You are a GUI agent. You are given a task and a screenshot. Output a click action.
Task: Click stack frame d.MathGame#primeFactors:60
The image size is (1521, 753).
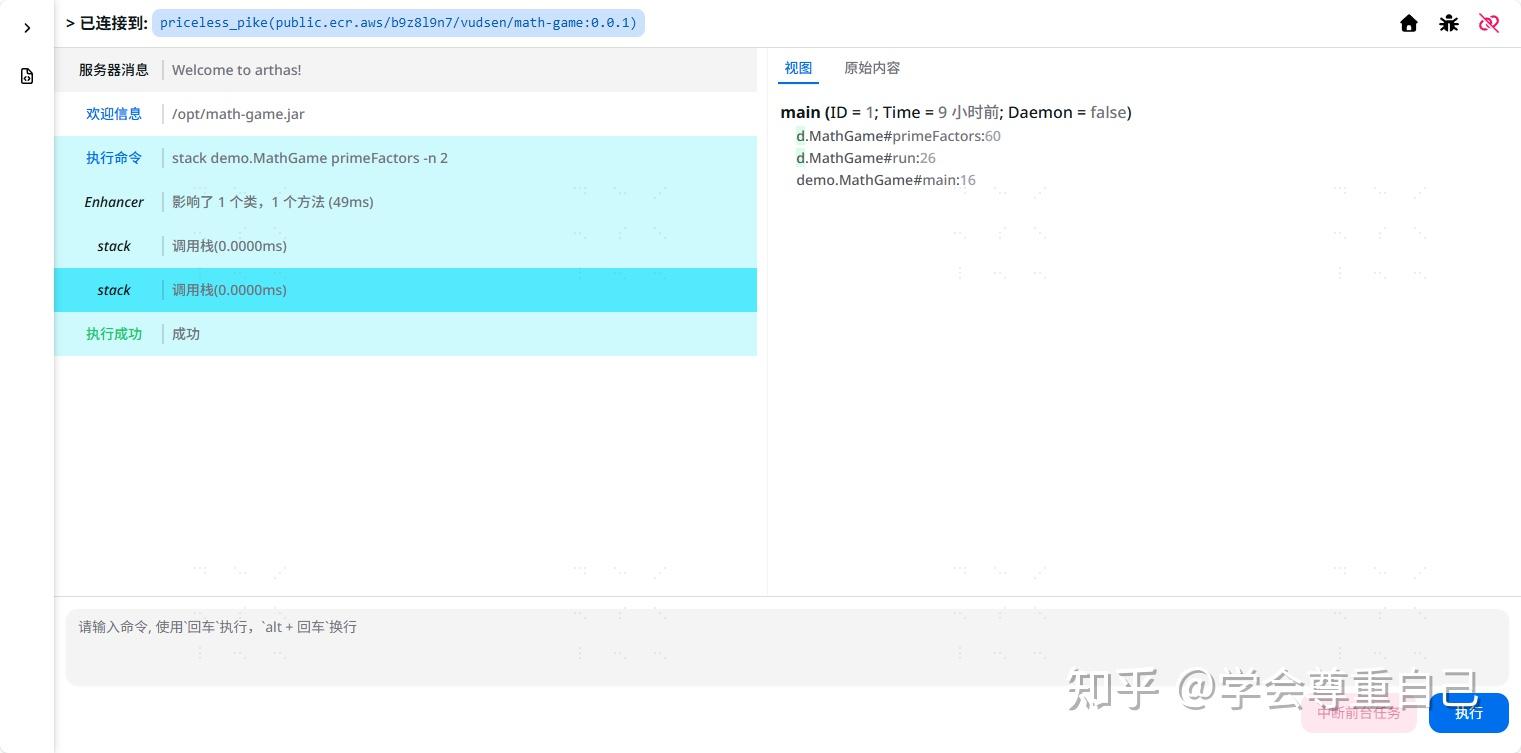click(898, 136)
